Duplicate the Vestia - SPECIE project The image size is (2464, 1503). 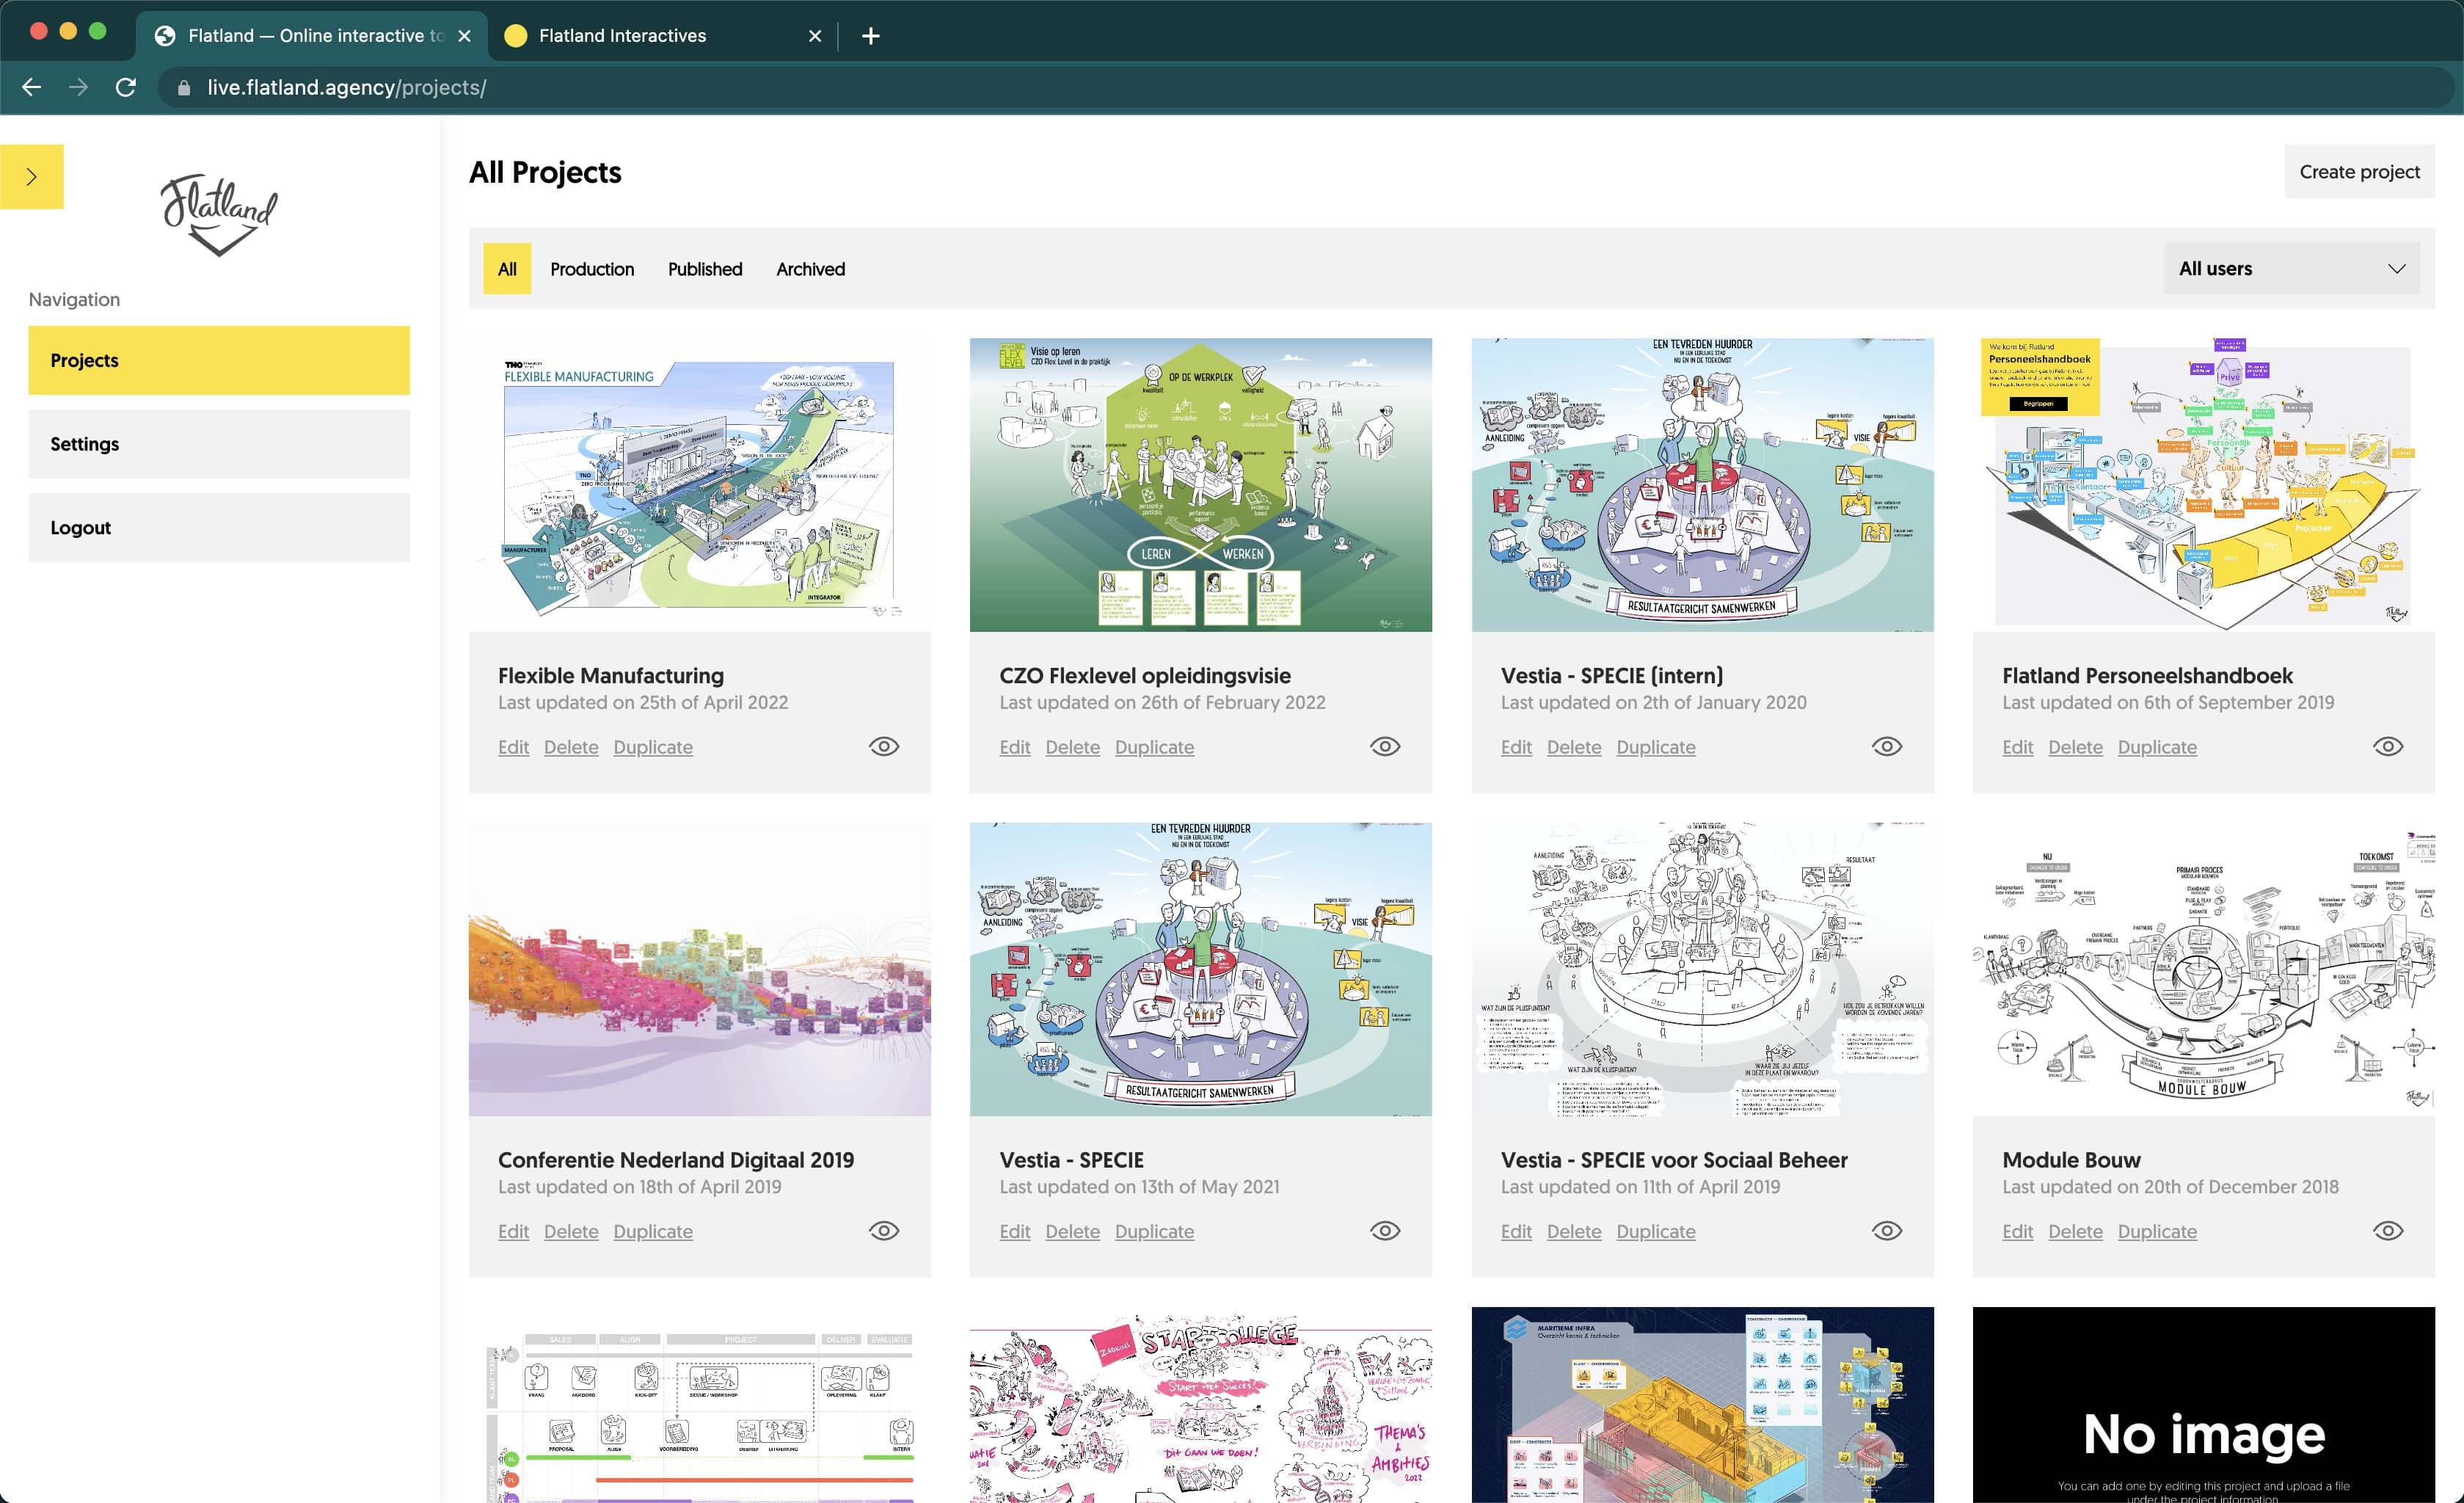(1154, 1231)
